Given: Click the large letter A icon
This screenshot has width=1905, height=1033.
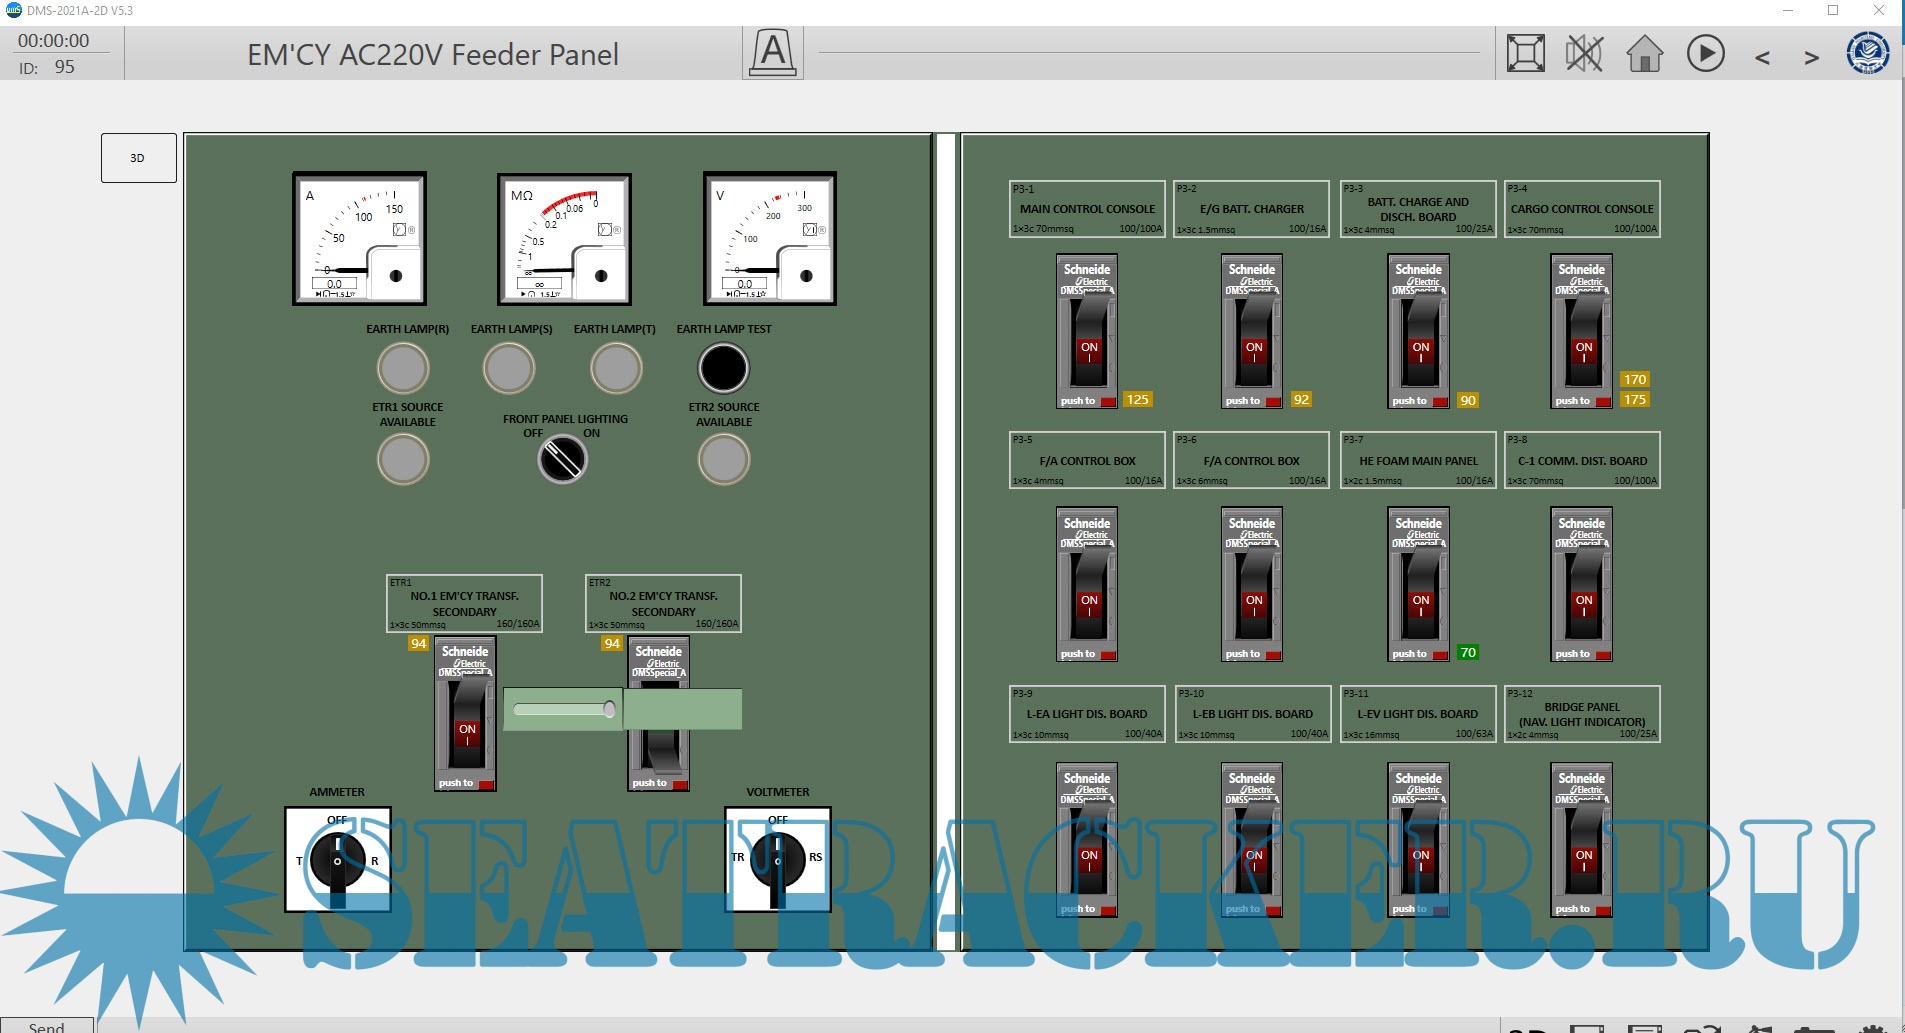Looking at the screenshot, I should (x=772, y=52).
